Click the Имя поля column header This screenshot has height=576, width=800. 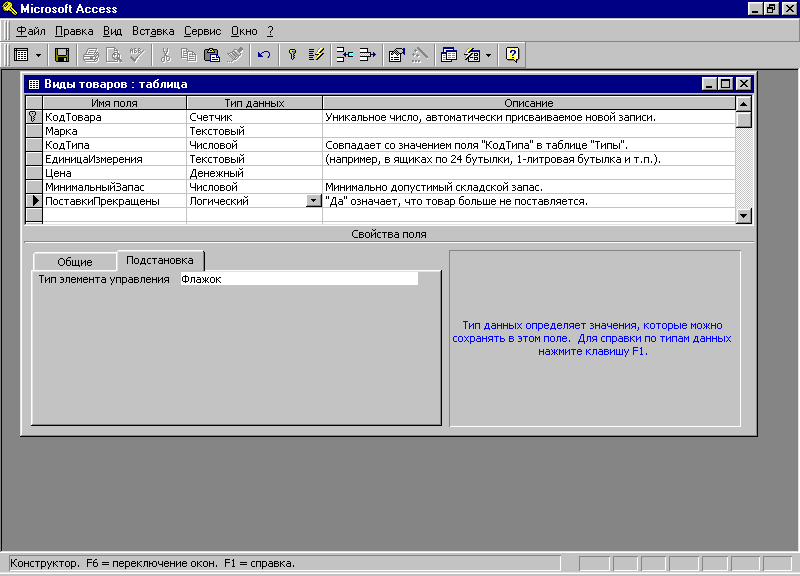pyautogui.click(x=115, y=103)
